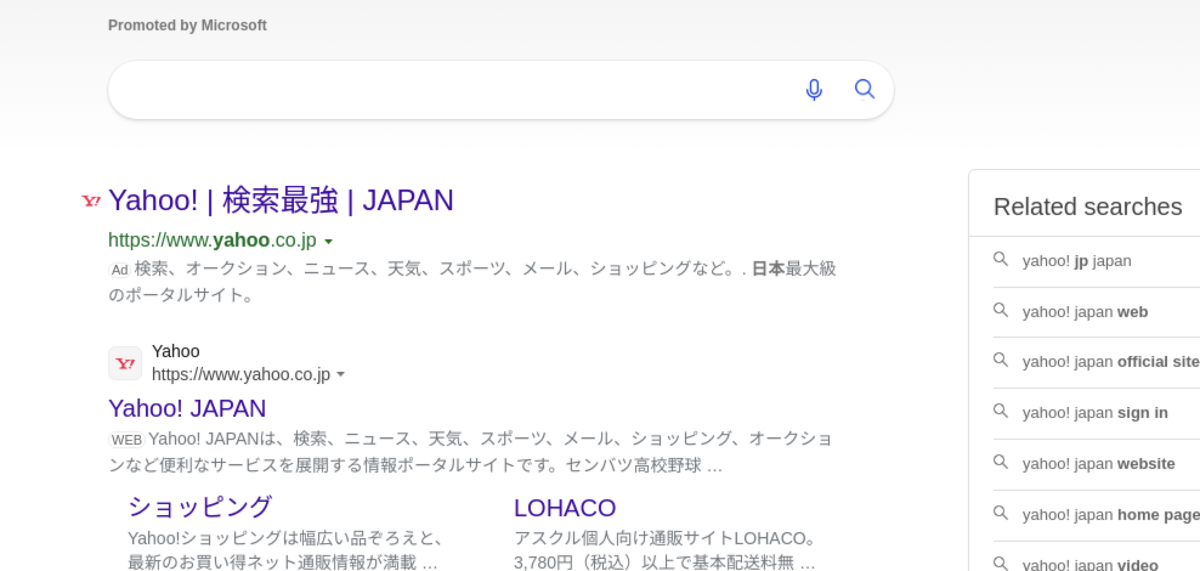Select related search yahoo! japan sign in
This screenshot has height=571, width=1200.
[1095, 413]
